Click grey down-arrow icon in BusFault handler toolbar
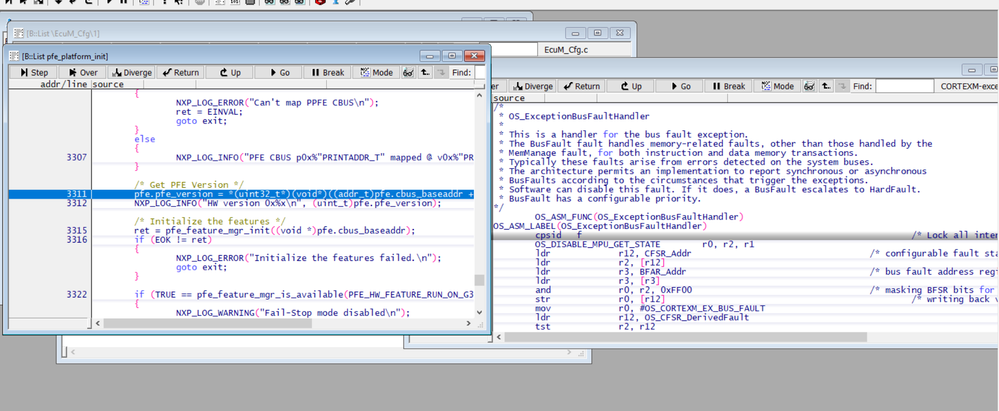This screenshot has width=999, height=411. 842,86
